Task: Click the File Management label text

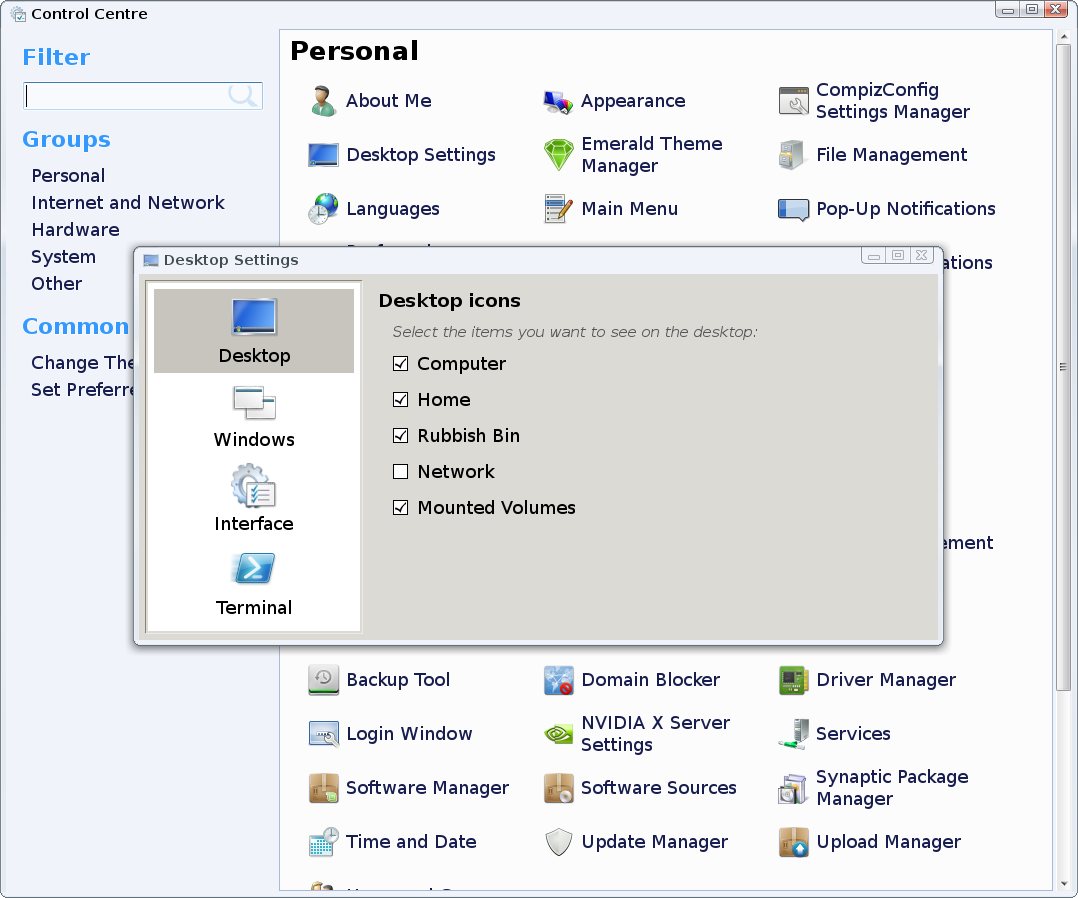Action: 892,155
